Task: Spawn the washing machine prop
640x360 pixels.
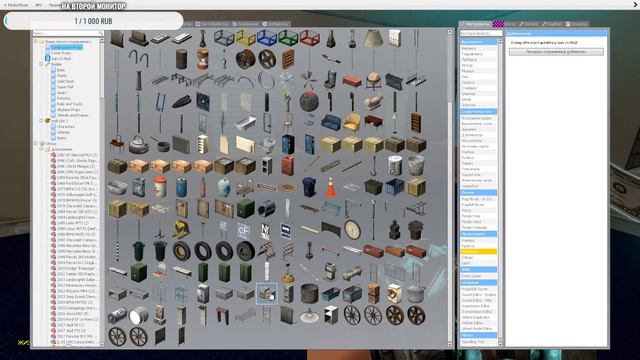Action: click(394, 293)
